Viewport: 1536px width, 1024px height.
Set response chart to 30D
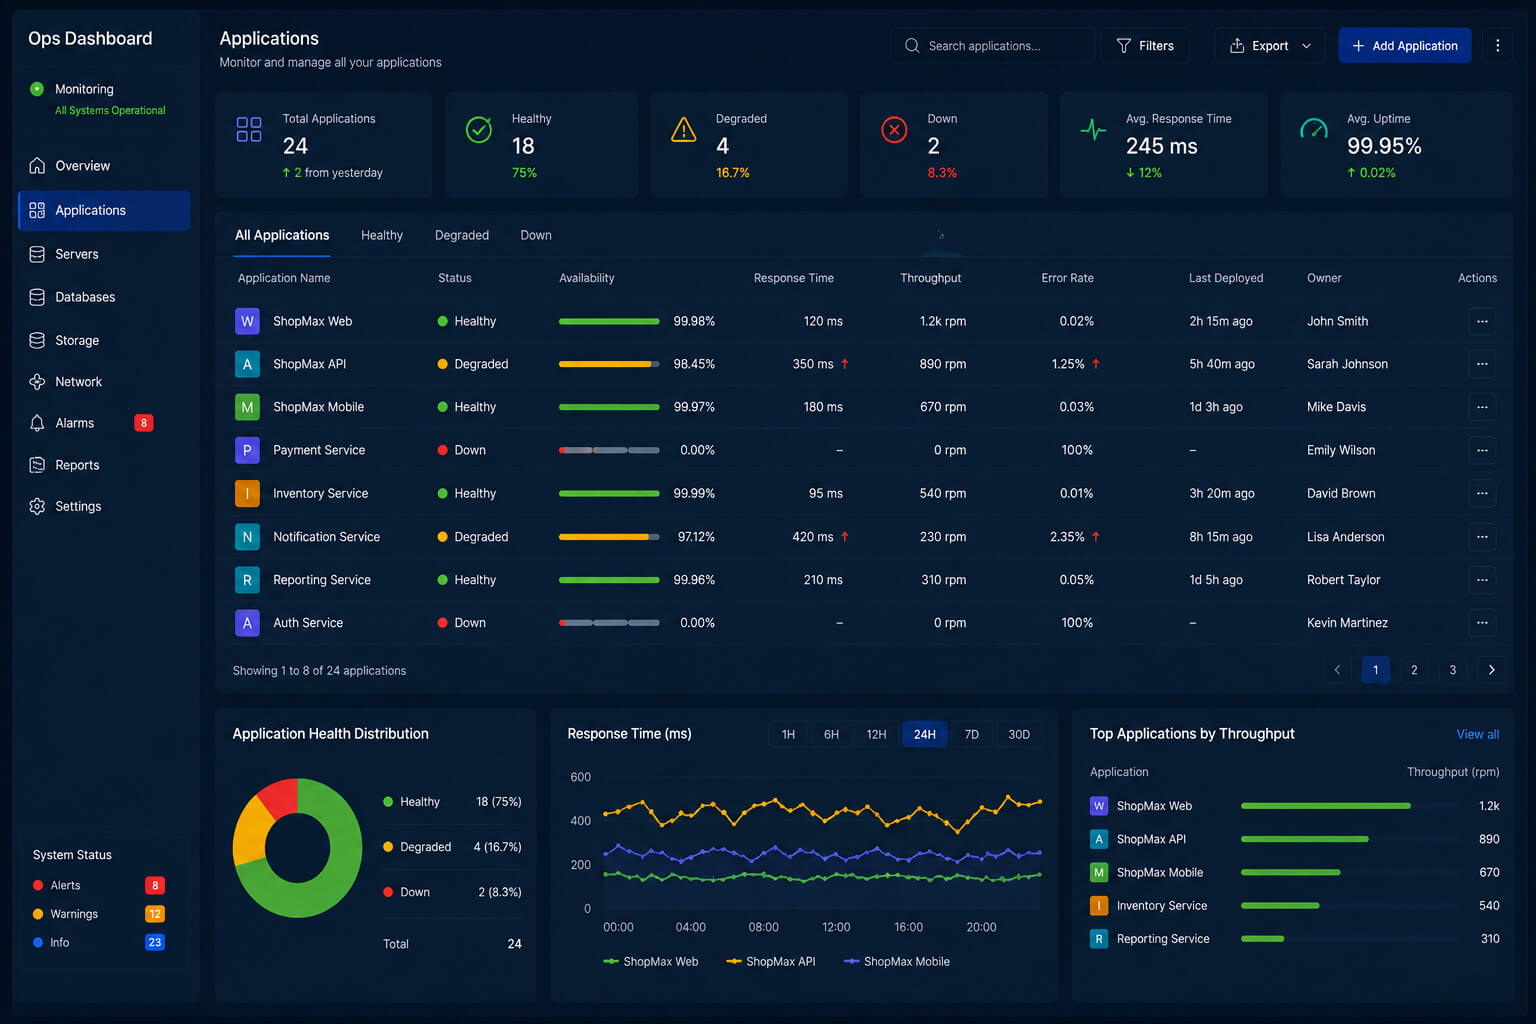[x=1018, y=734]
